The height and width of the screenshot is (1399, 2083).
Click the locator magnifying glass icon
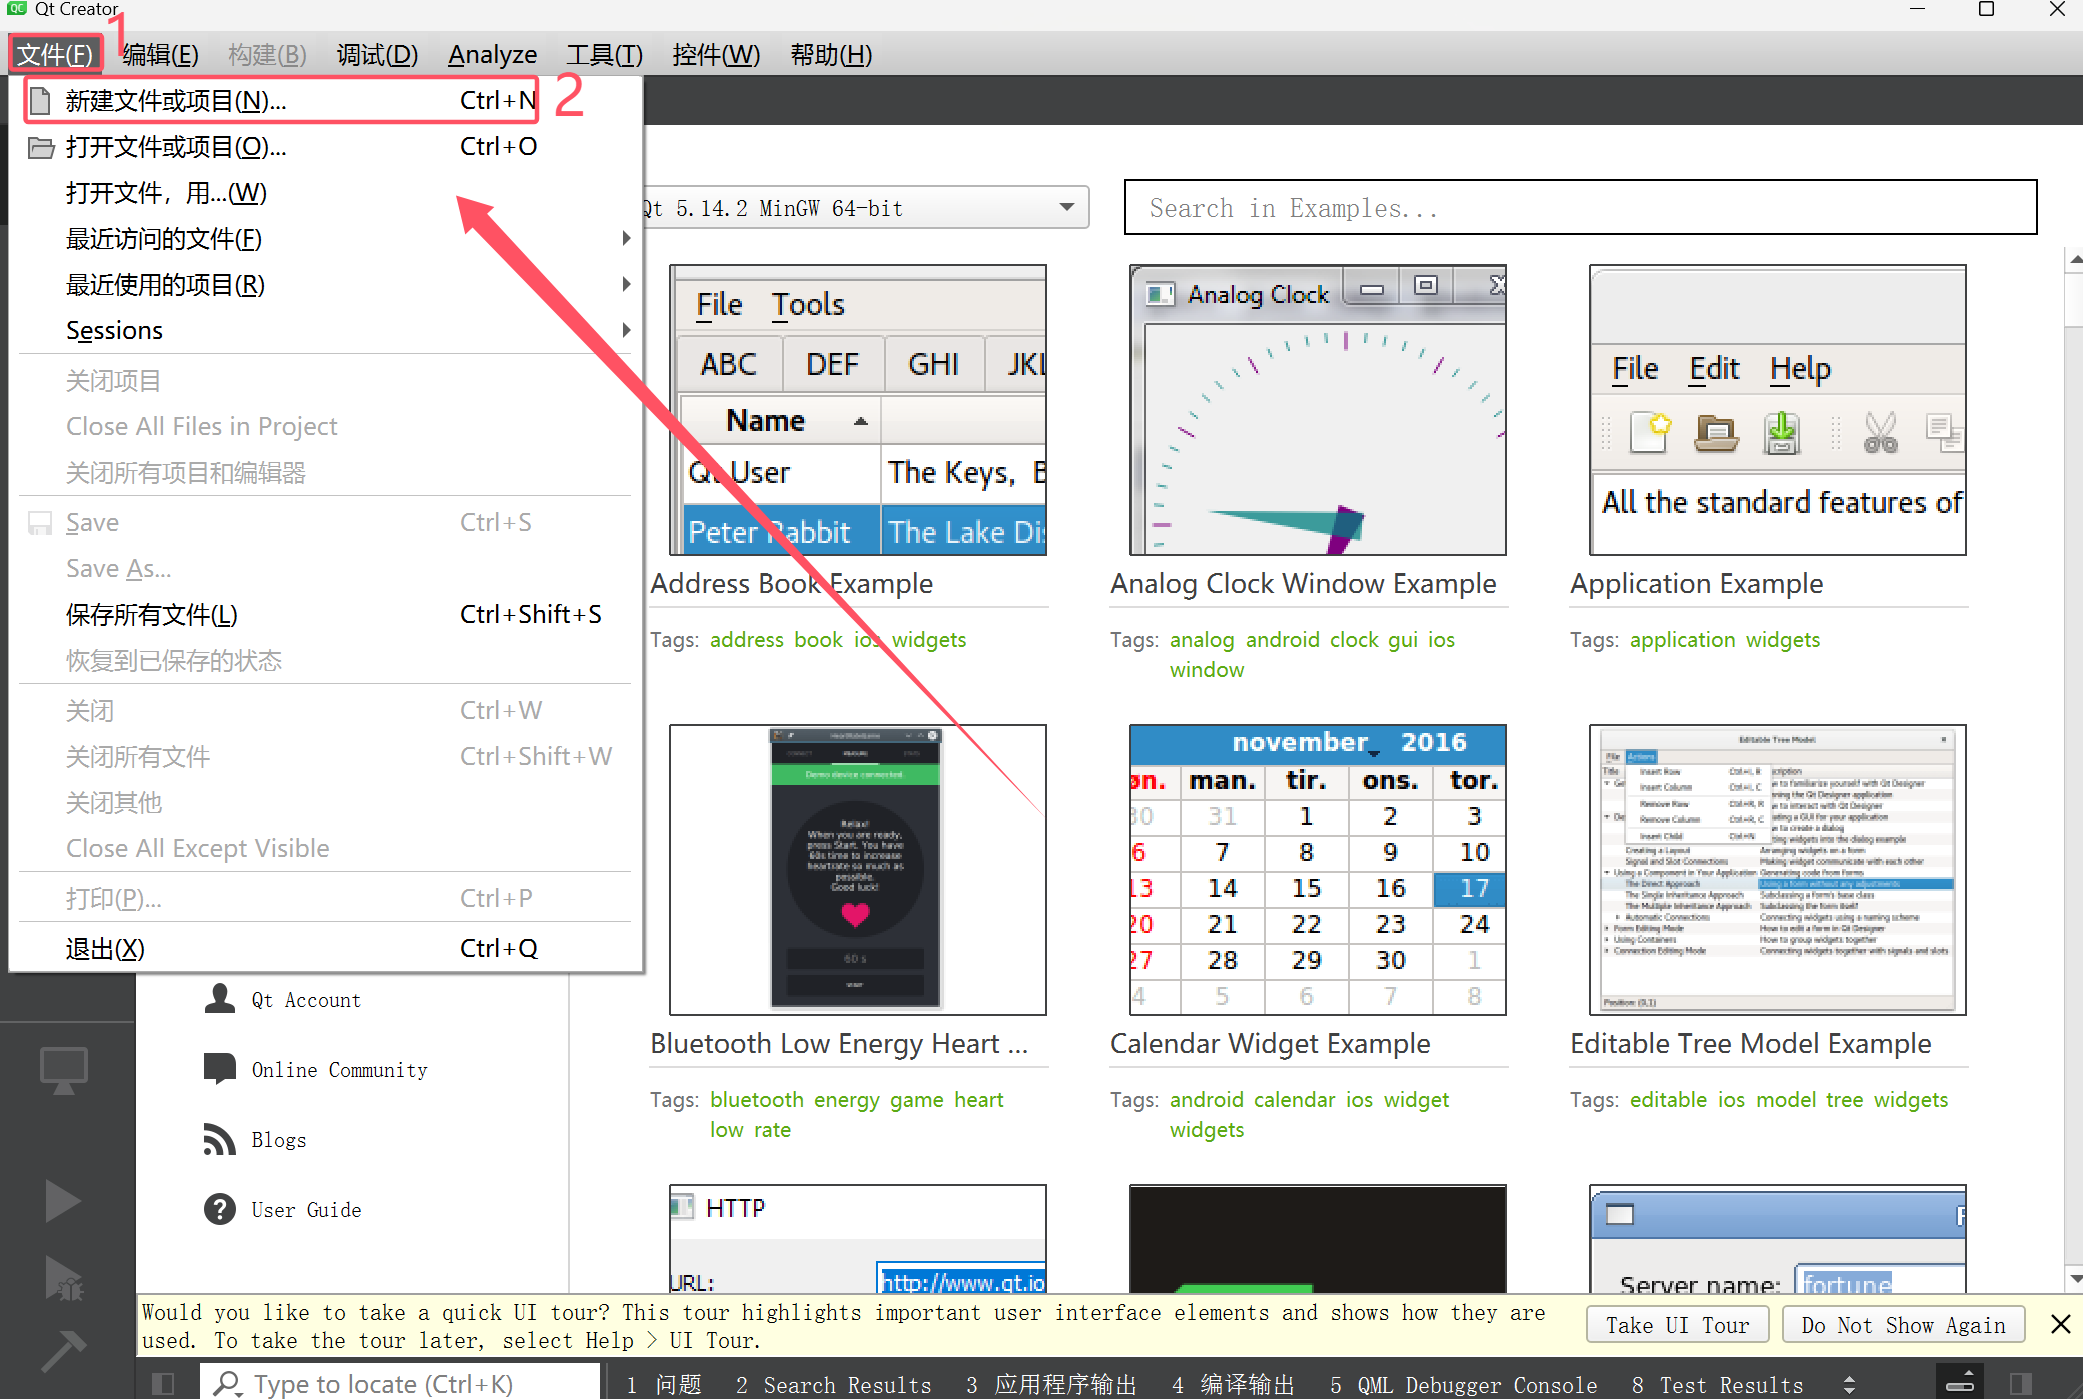(228, 1384)
